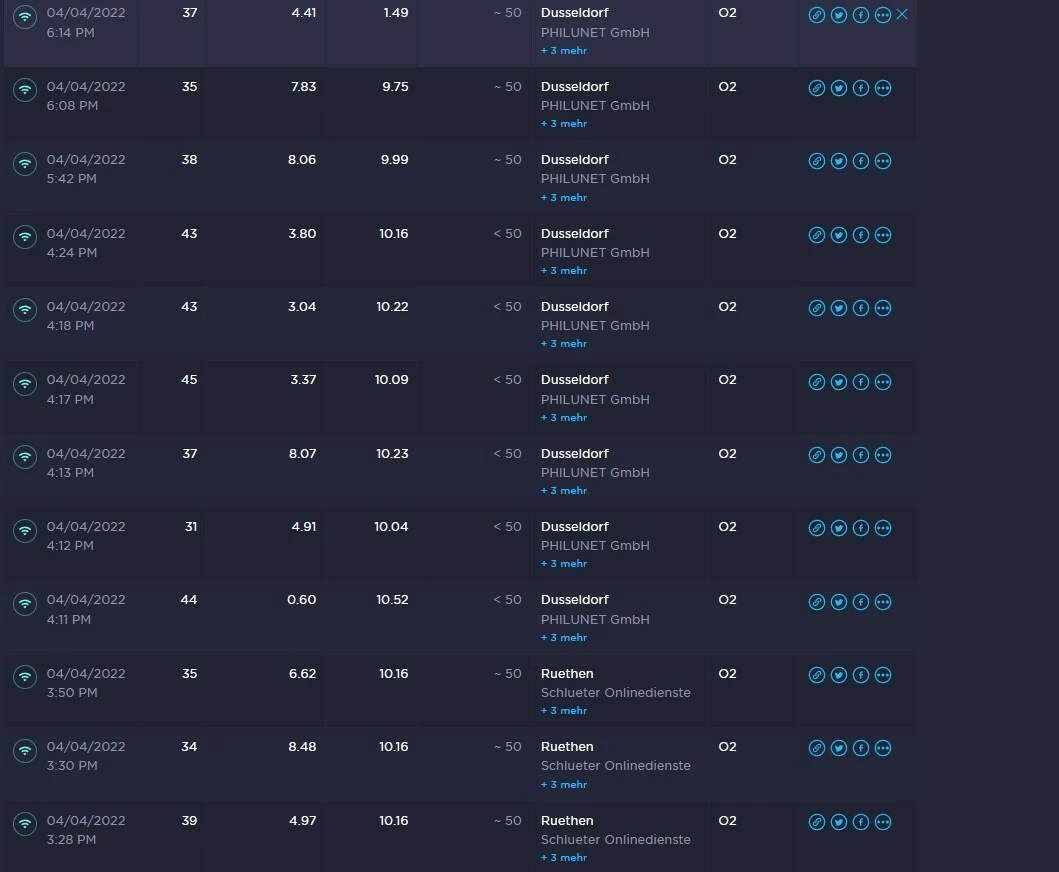More options icon on the 3:30 PM row
The image size is (1059, 872).
click(x=883, y=748)
